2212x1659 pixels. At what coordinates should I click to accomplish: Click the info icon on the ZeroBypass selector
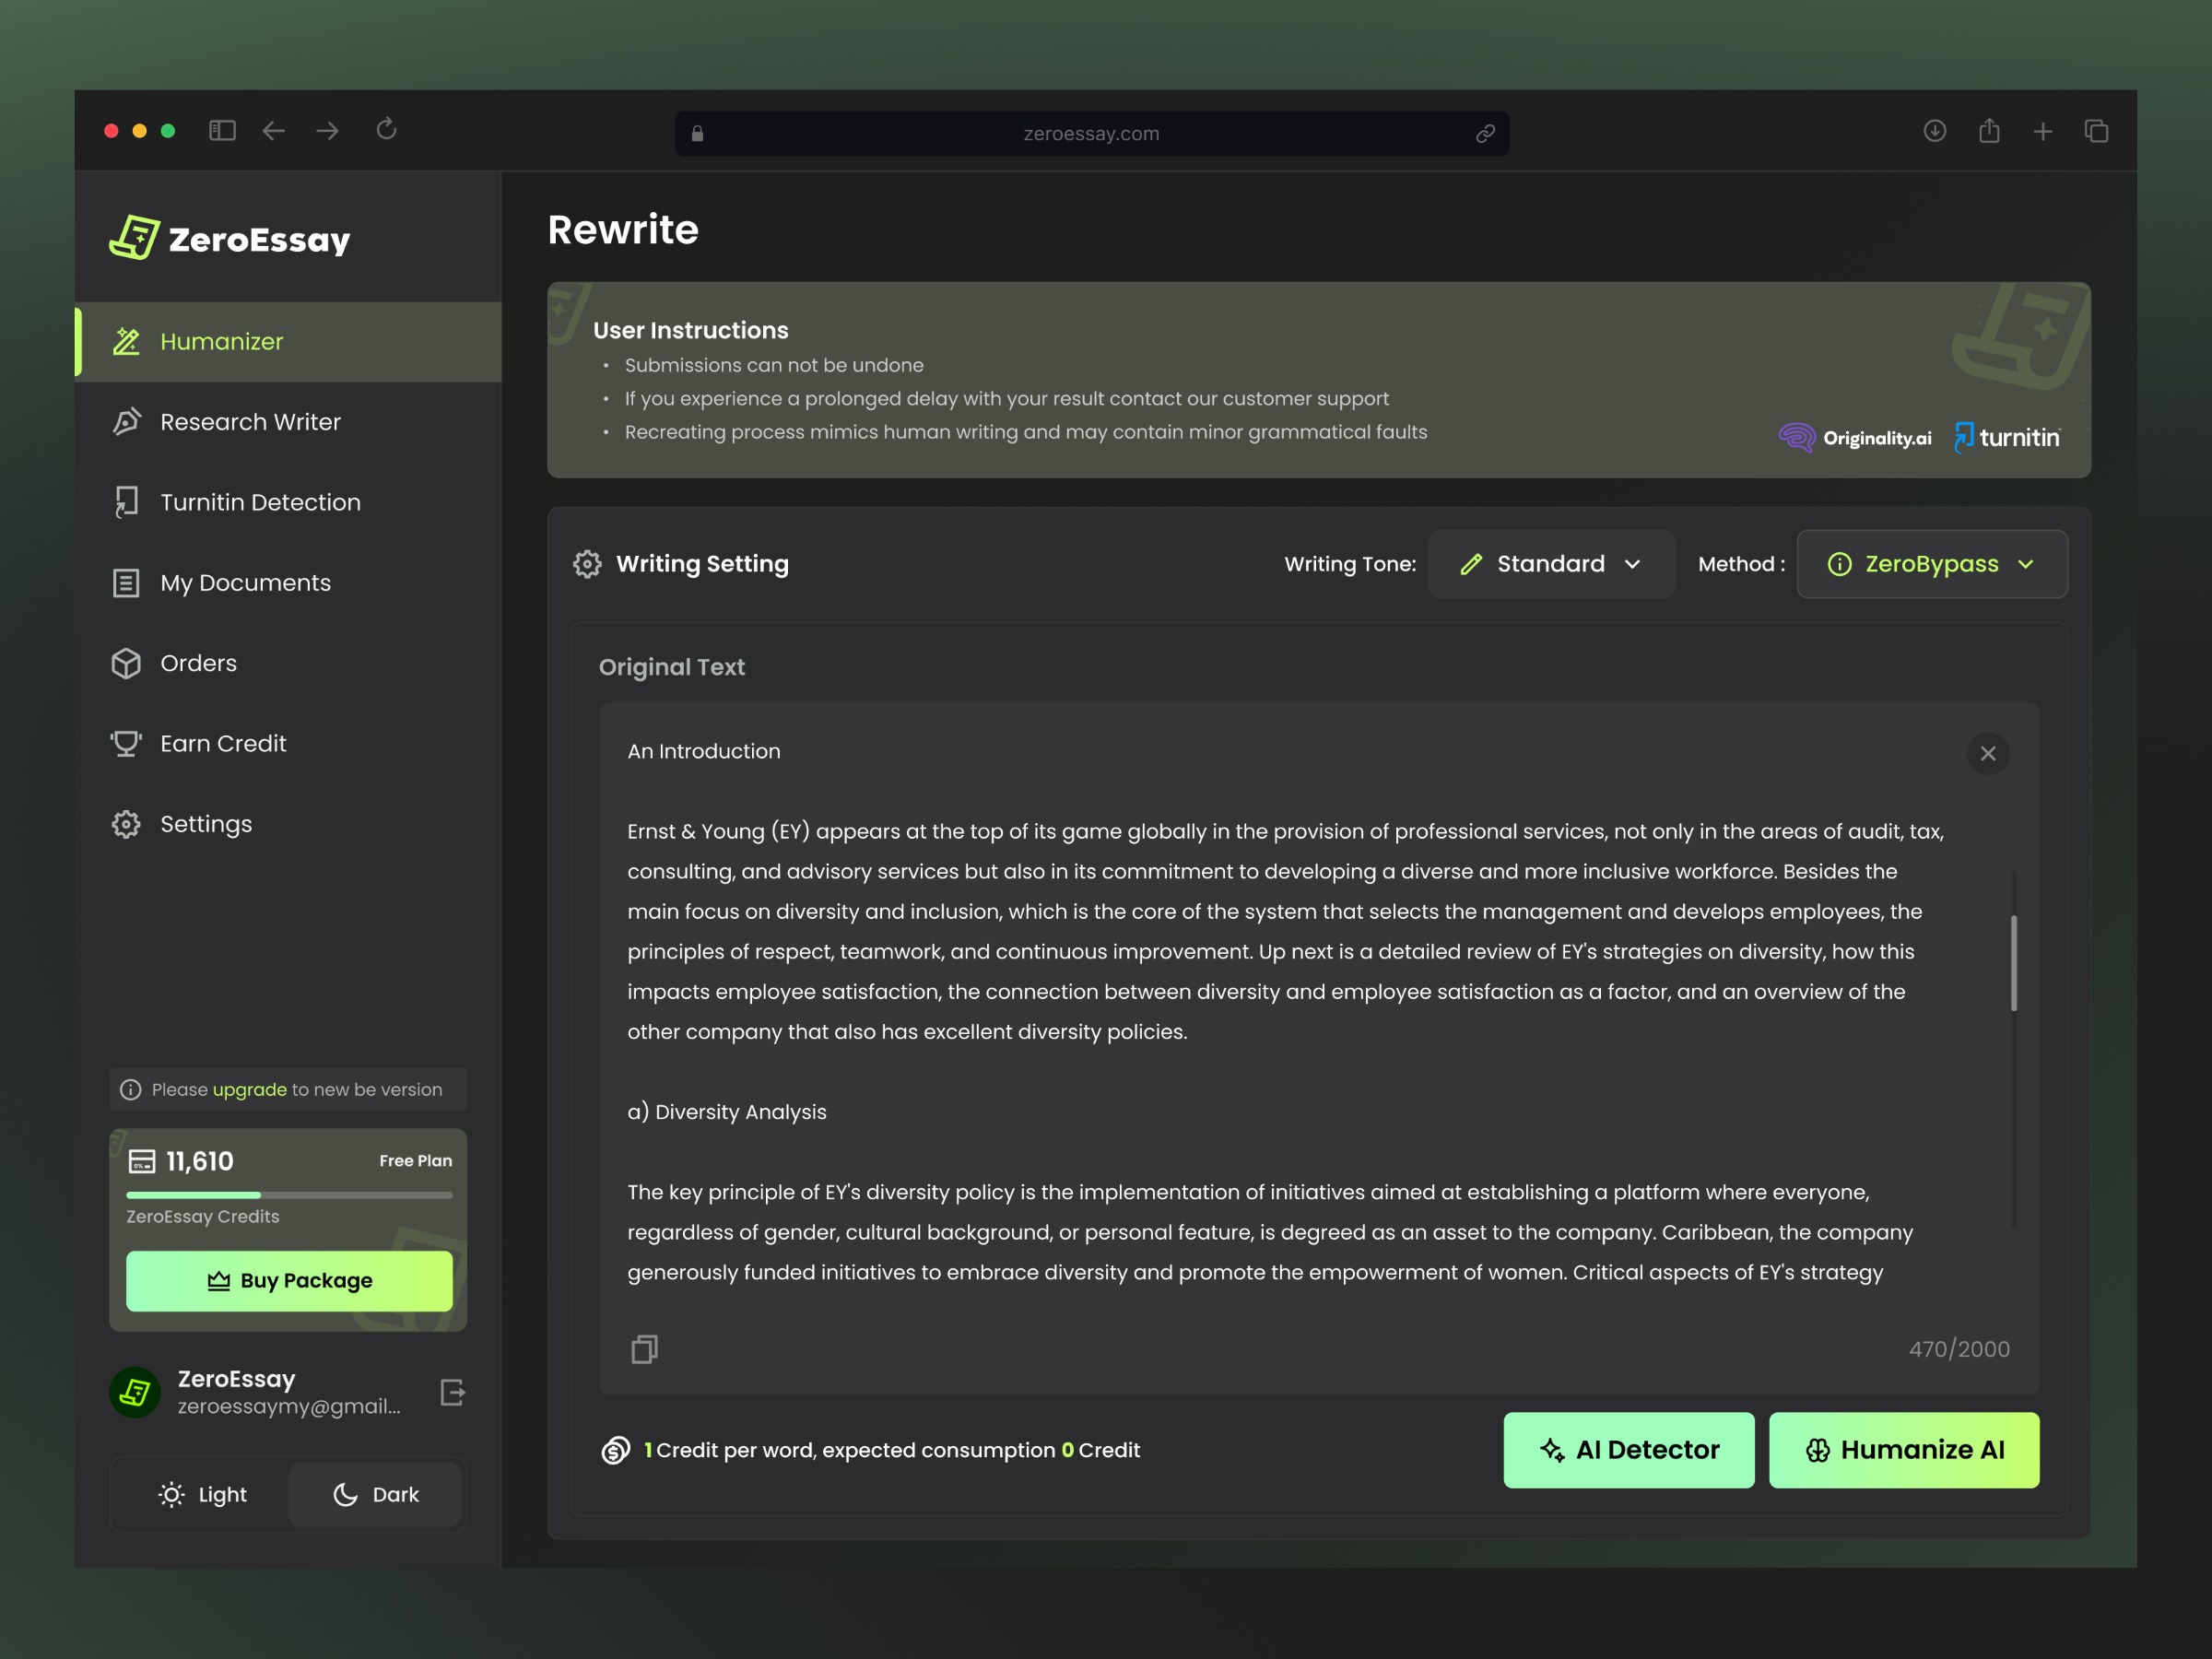pos(1840,563)
